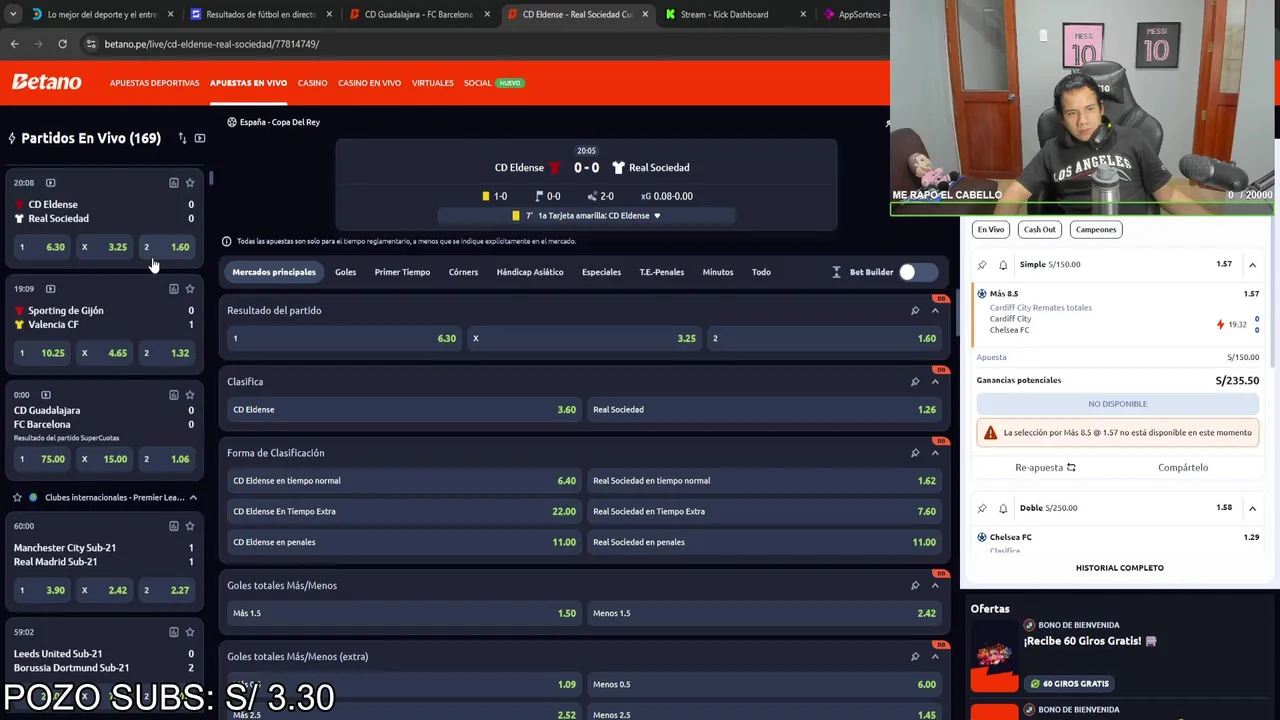Collapse the Forma de Clasificación market

(x=935, y=453)
